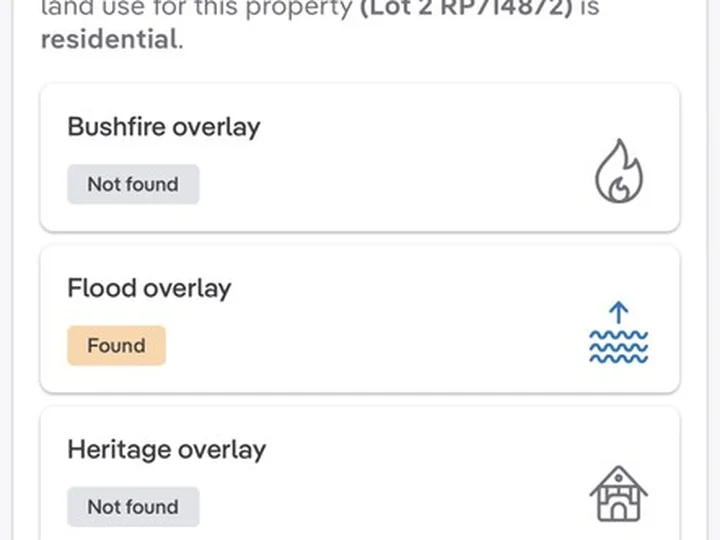Click the arched doorway of heritage house icon
This screenshot has width=720, height=540.
pos(619,511)
